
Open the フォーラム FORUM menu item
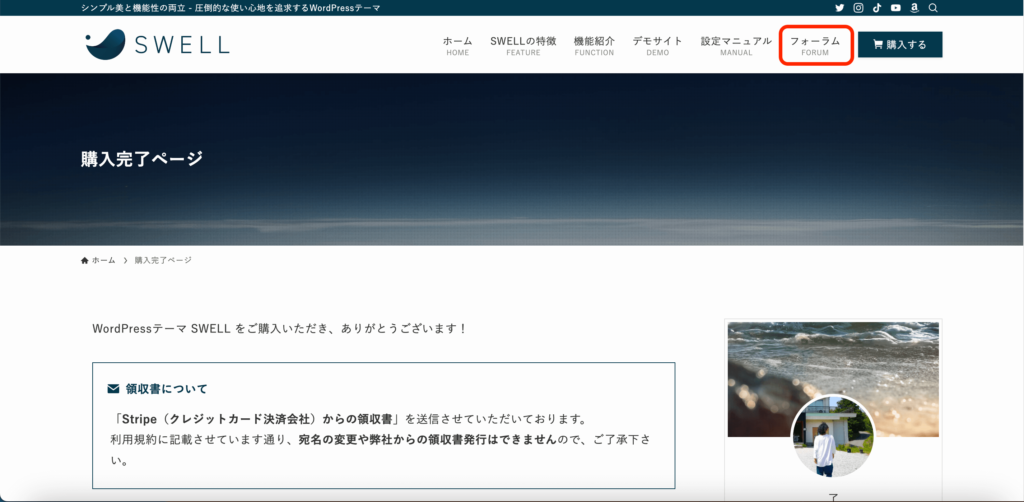(x=815, y=46)
